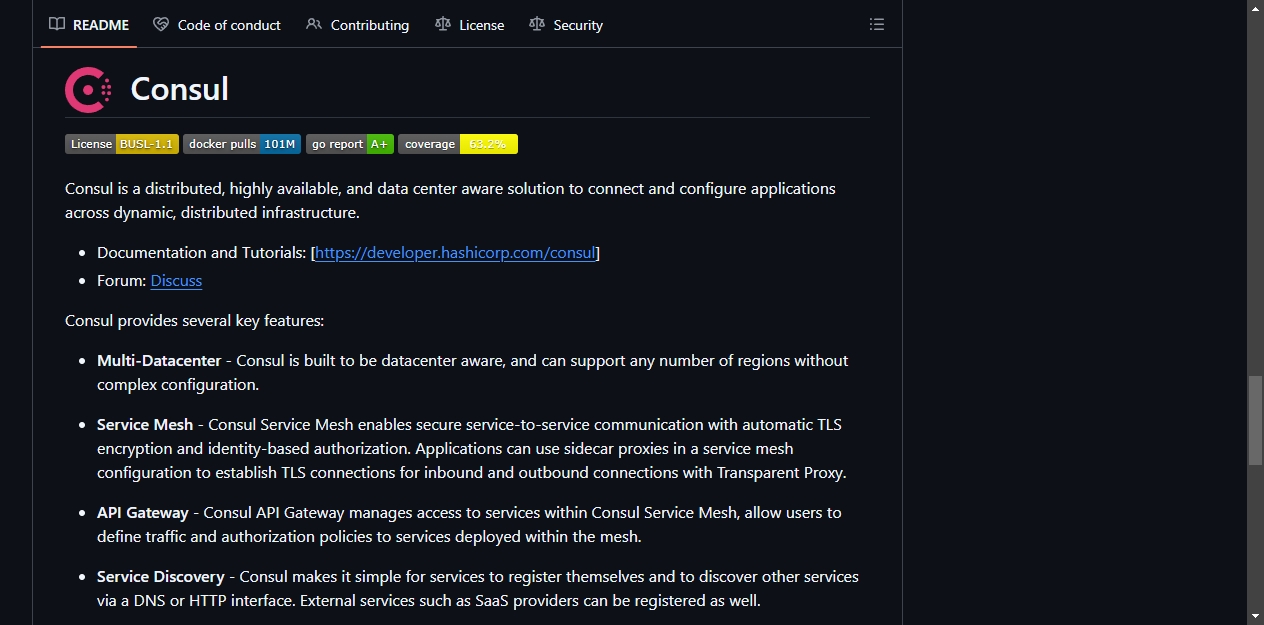Screen dimensions: 1264x625
Task: Click the Code of conduct heart icon
Action: coord(161,24)
